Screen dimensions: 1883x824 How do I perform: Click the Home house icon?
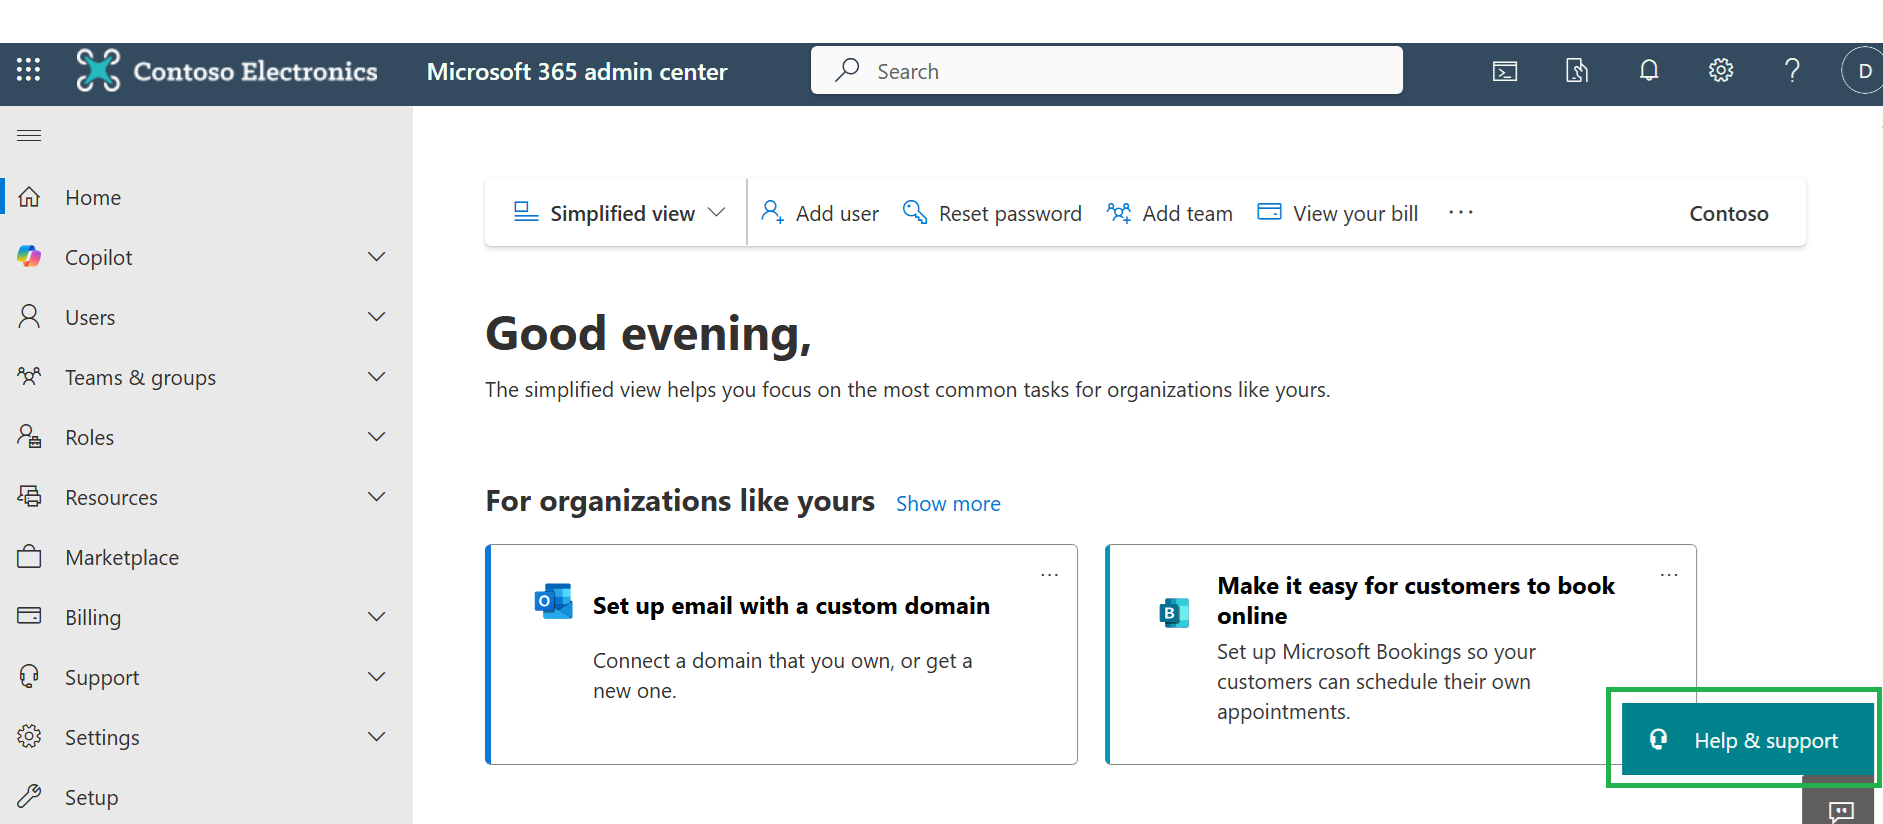pos(30,197)
